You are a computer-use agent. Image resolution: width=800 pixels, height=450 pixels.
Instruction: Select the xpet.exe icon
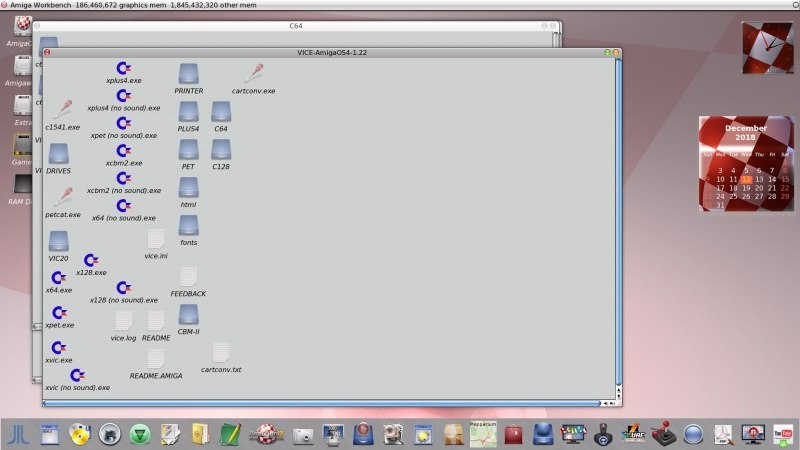click(x=59, y=313)
